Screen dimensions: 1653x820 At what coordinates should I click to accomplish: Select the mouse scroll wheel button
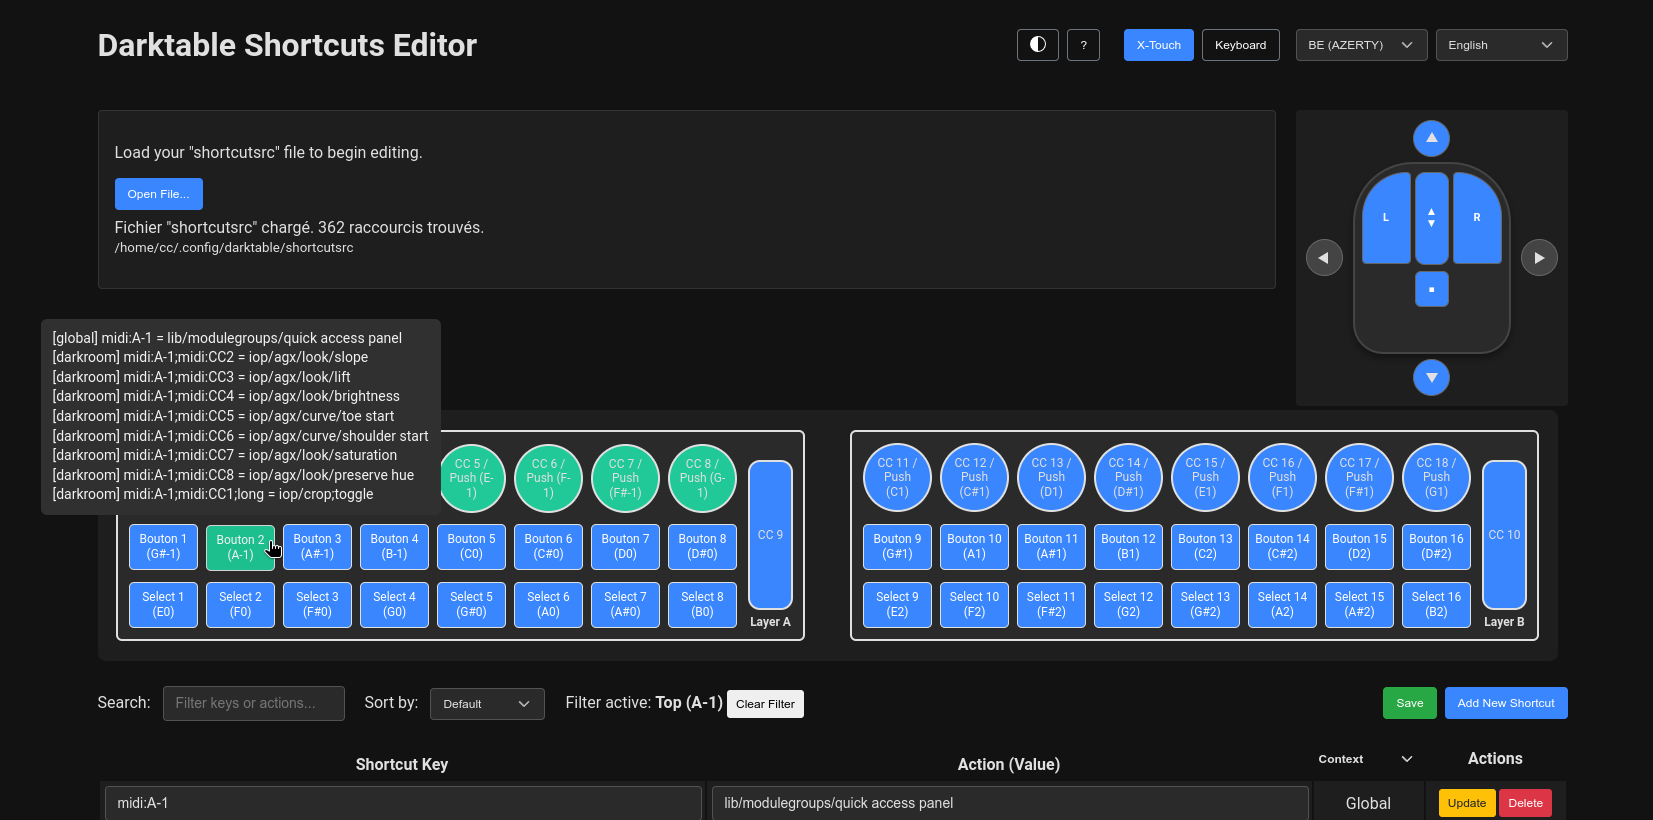click(x=1431, y=217)
